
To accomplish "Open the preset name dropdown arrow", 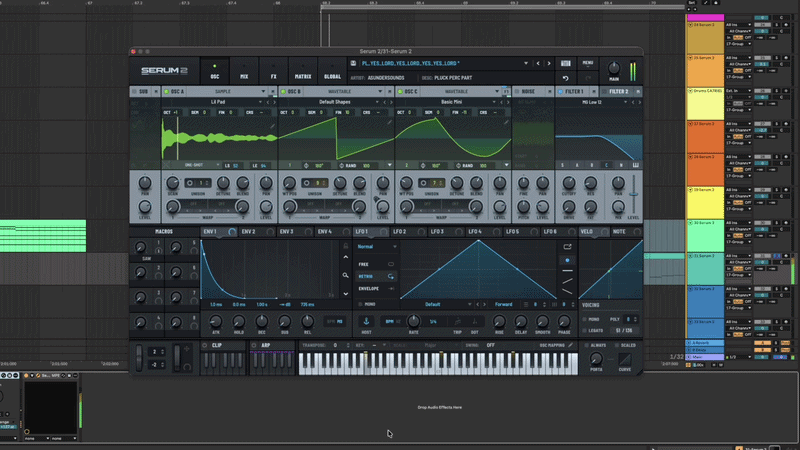I will (526, 63).
